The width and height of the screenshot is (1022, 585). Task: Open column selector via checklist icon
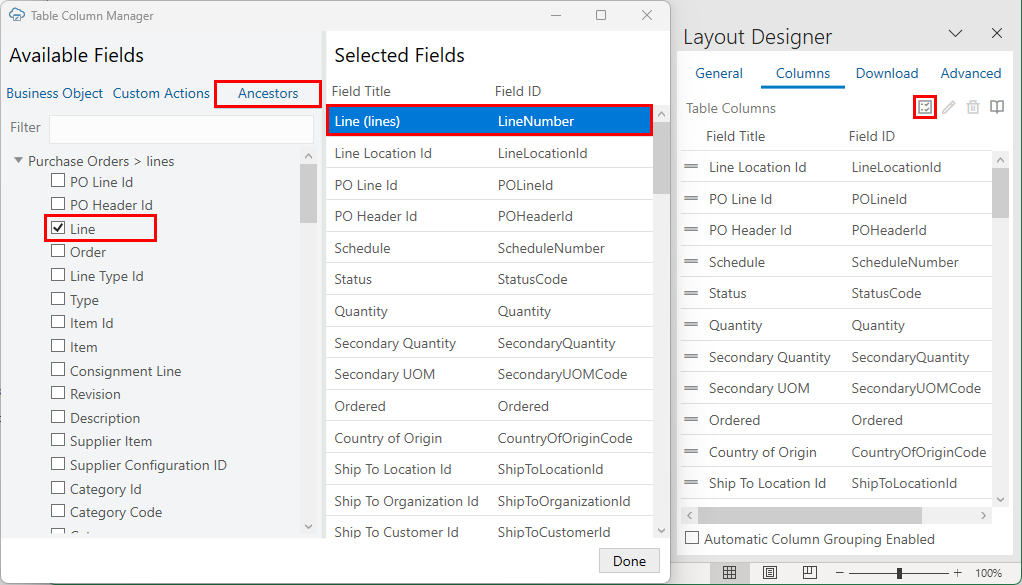925,107
